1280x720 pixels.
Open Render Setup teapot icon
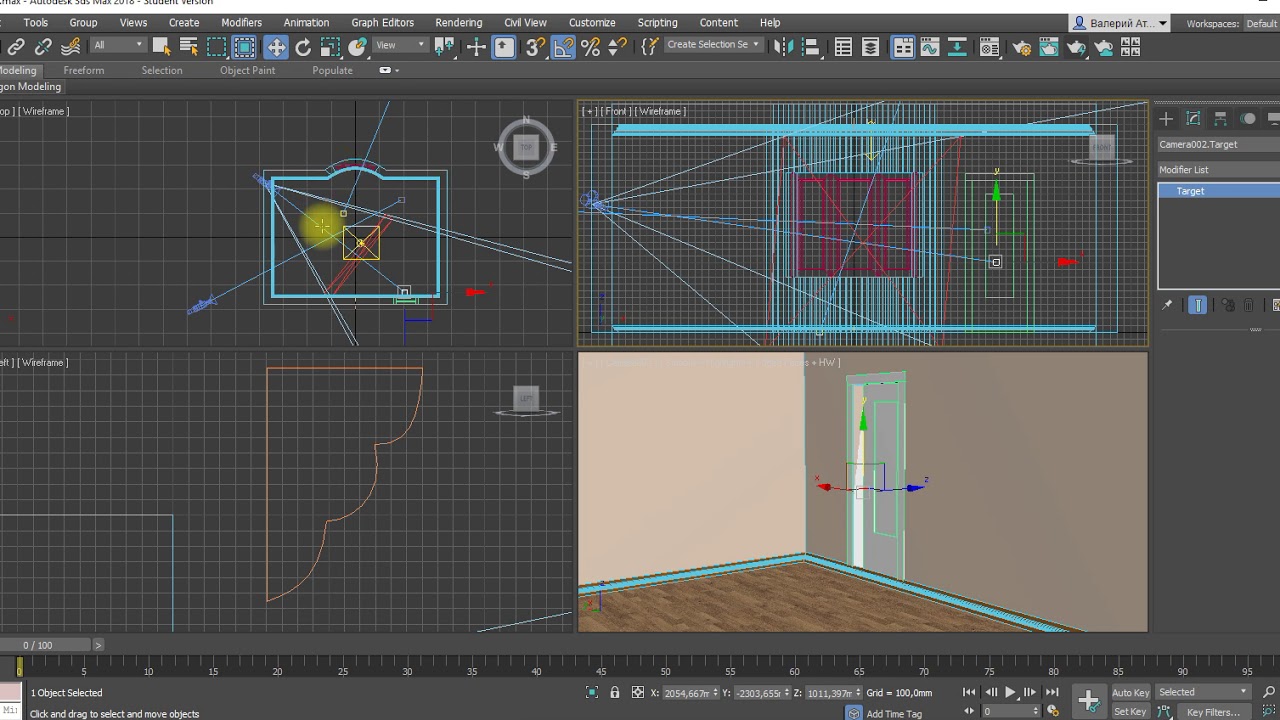tap(1021, 47)
